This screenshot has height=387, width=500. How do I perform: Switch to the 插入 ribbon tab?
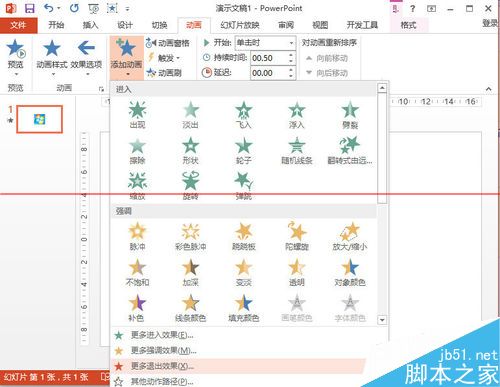(90, 25)
